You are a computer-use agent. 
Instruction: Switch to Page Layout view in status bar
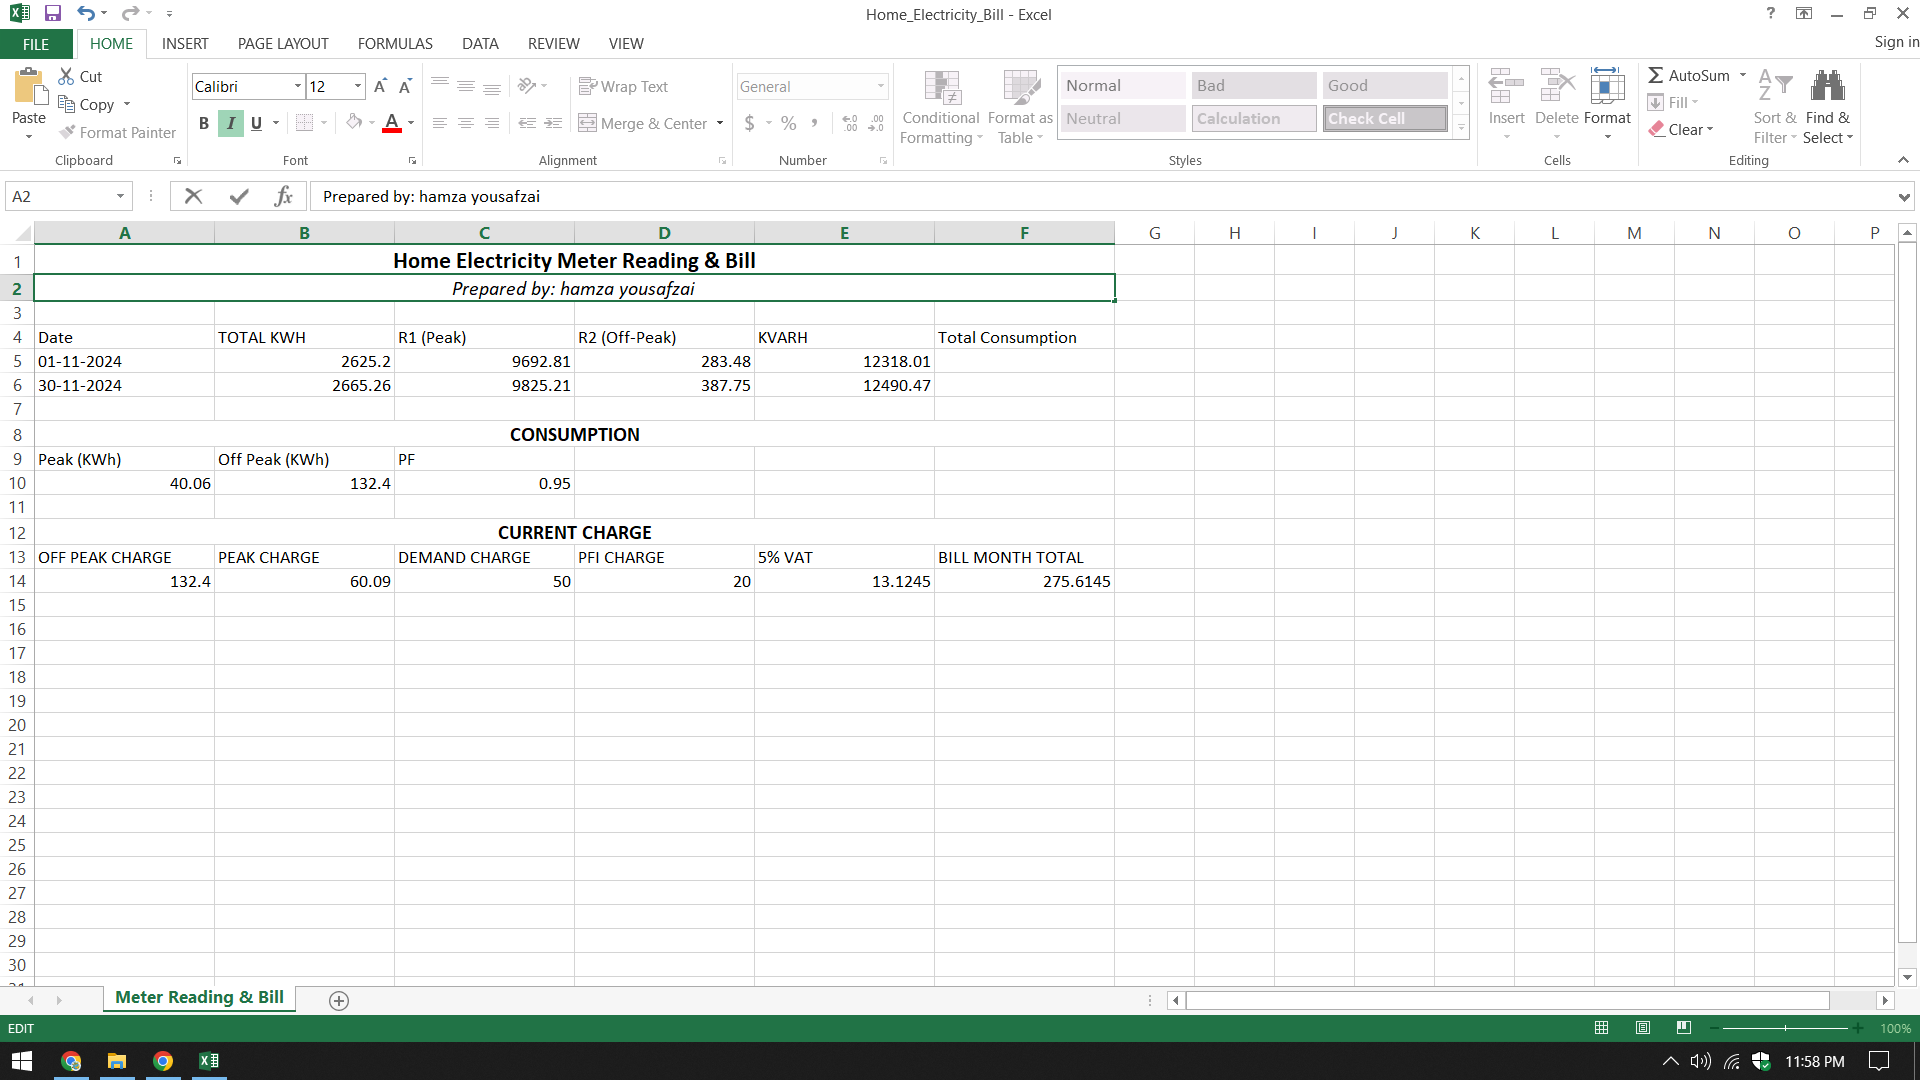point(1643,1028)
